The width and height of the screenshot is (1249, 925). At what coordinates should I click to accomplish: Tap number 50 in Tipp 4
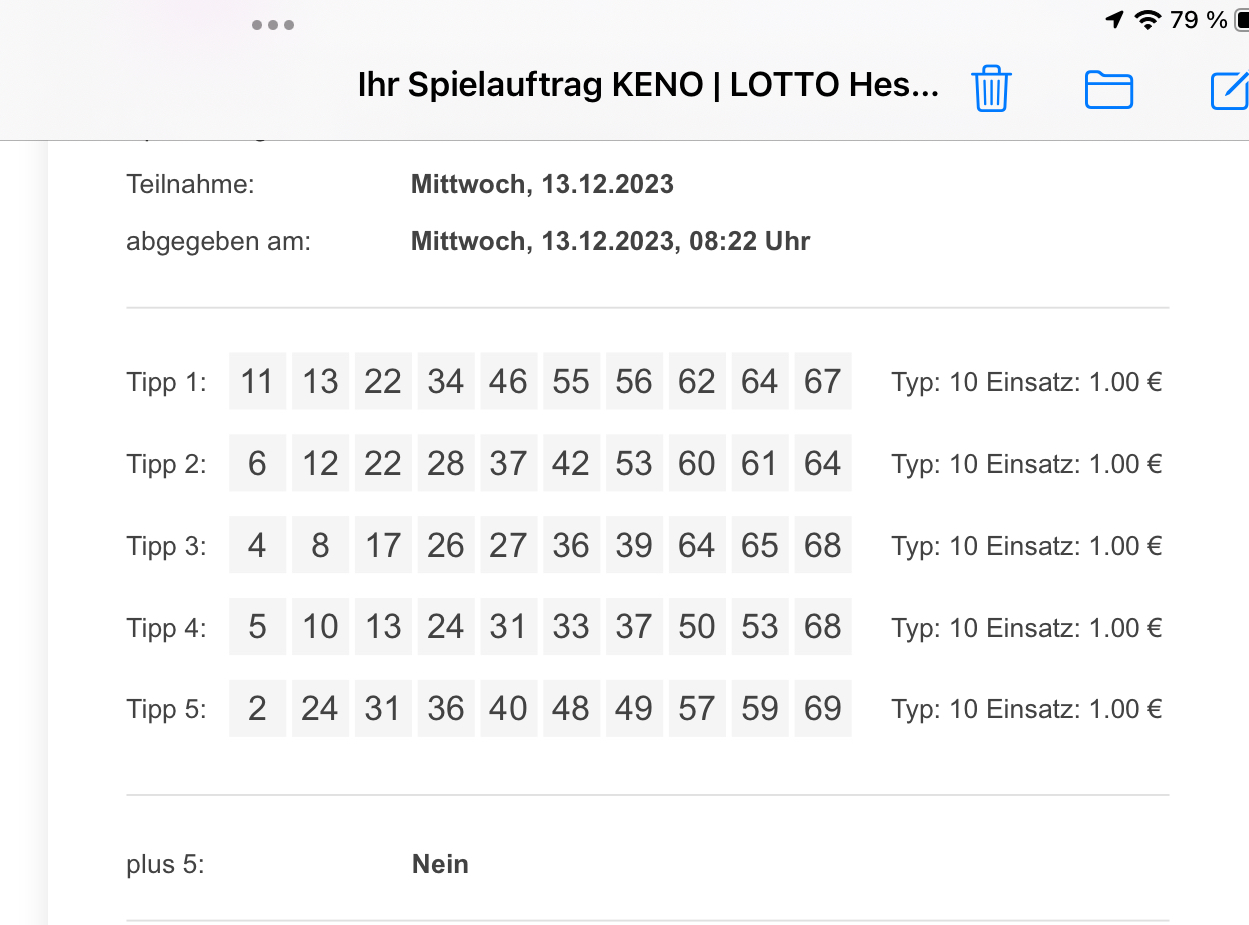pos(697,627)
